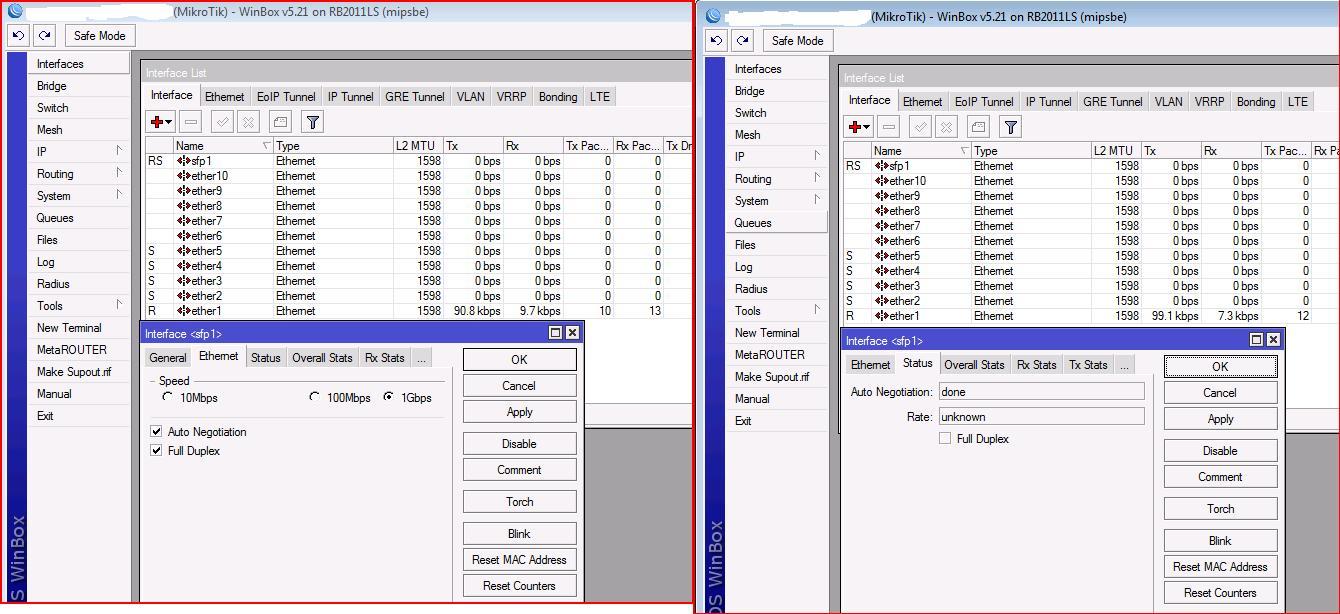Image resolution: width=1340 pixels, height=614 pixels.
Task: Click Enable checkmark icon in left Interface List
Action: (222, 122)
